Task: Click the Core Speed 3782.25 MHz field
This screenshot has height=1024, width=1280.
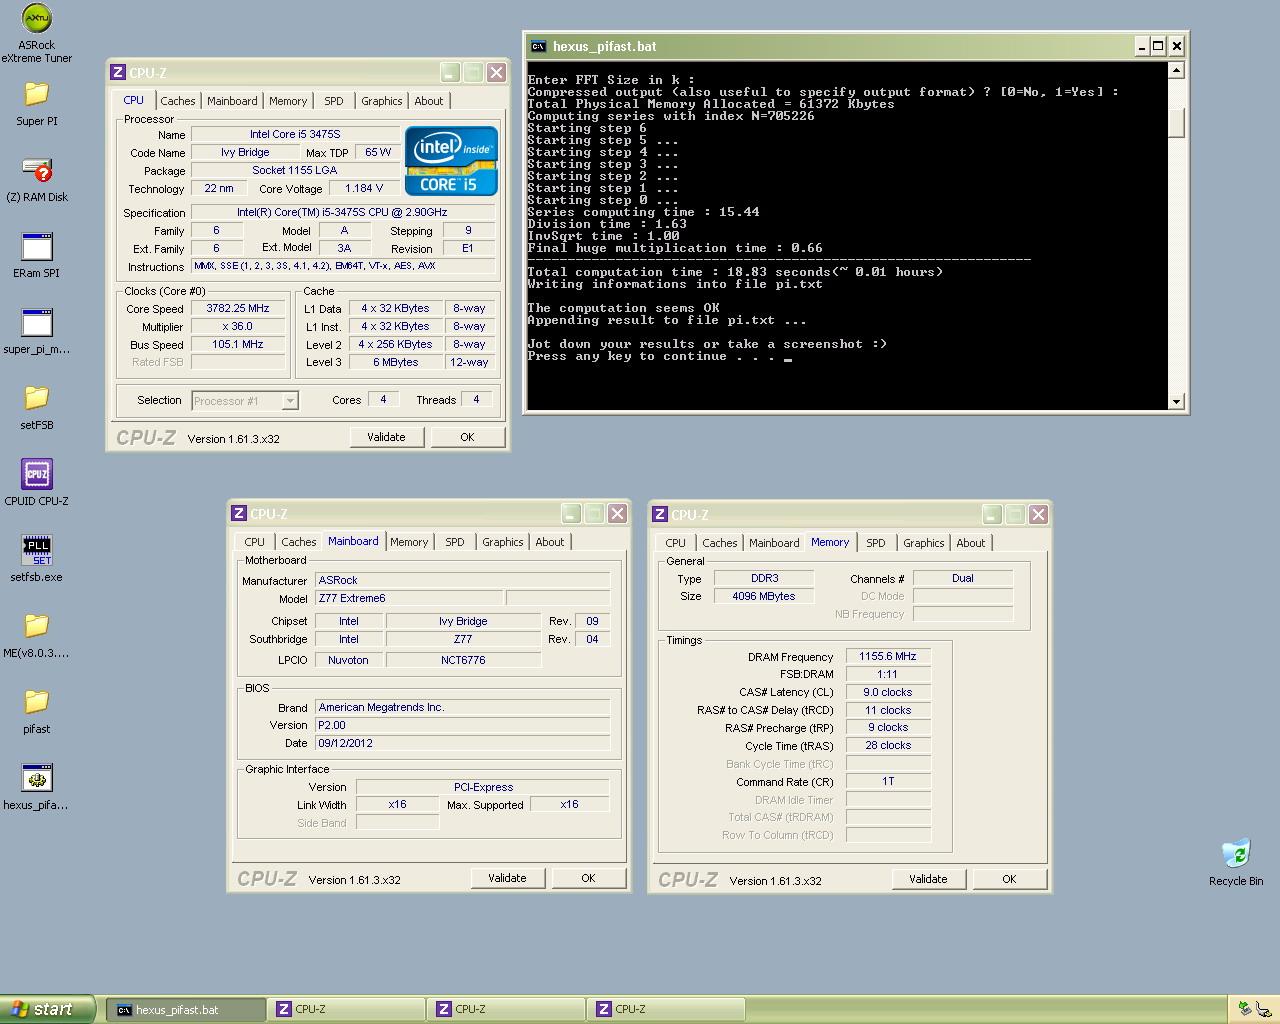Action: click(238, 308)
